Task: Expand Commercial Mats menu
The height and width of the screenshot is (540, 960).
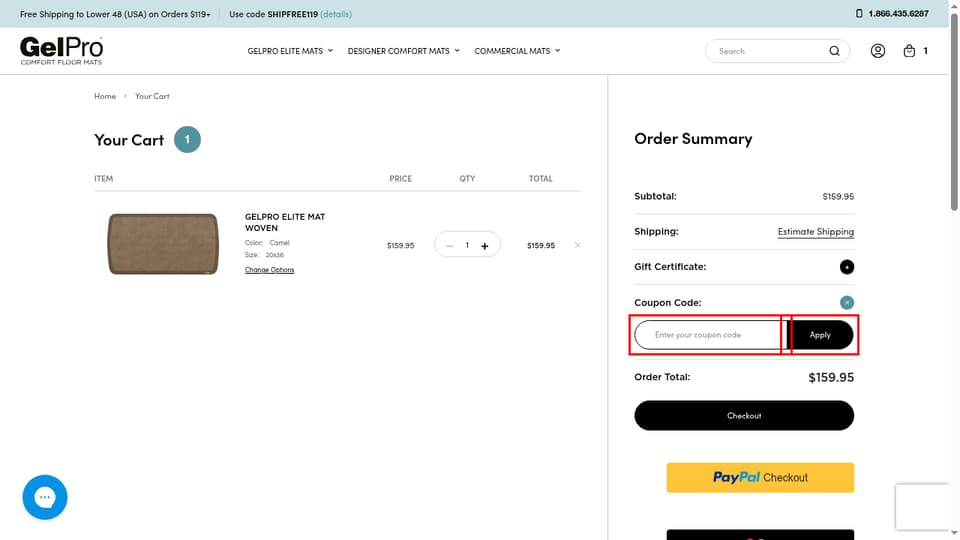Action: (x=517, y=51)
